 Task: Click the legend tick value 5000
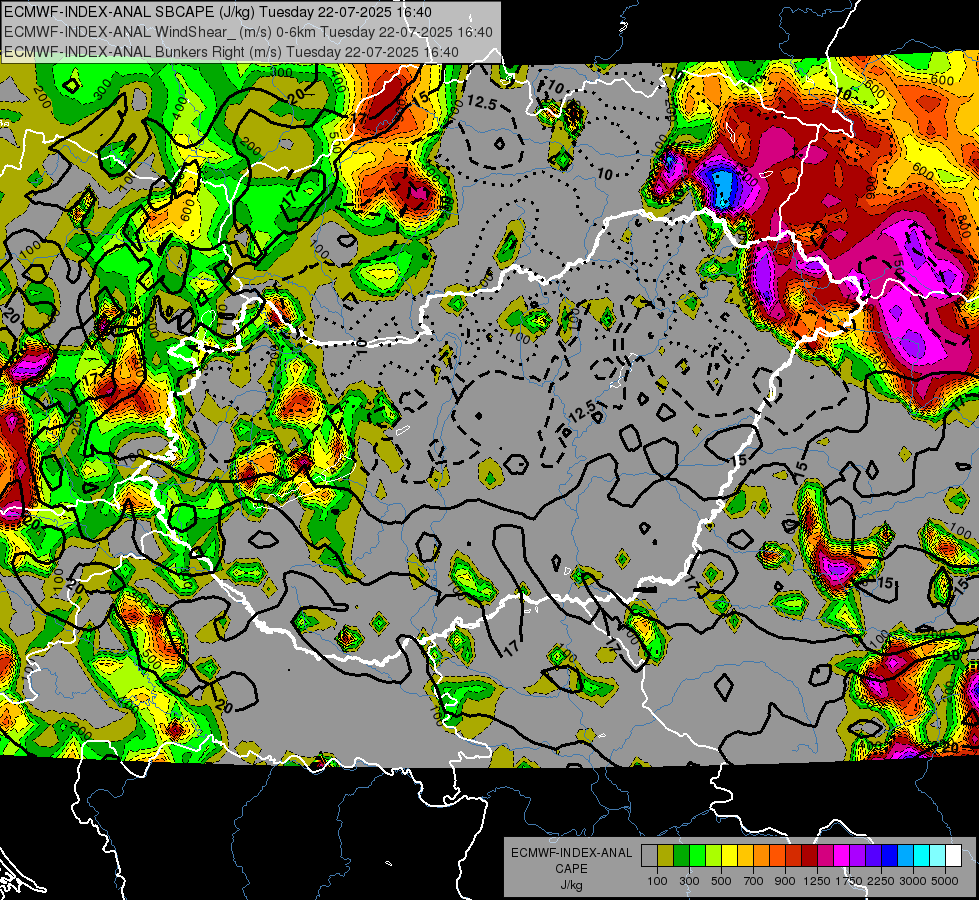pos(945,881)
